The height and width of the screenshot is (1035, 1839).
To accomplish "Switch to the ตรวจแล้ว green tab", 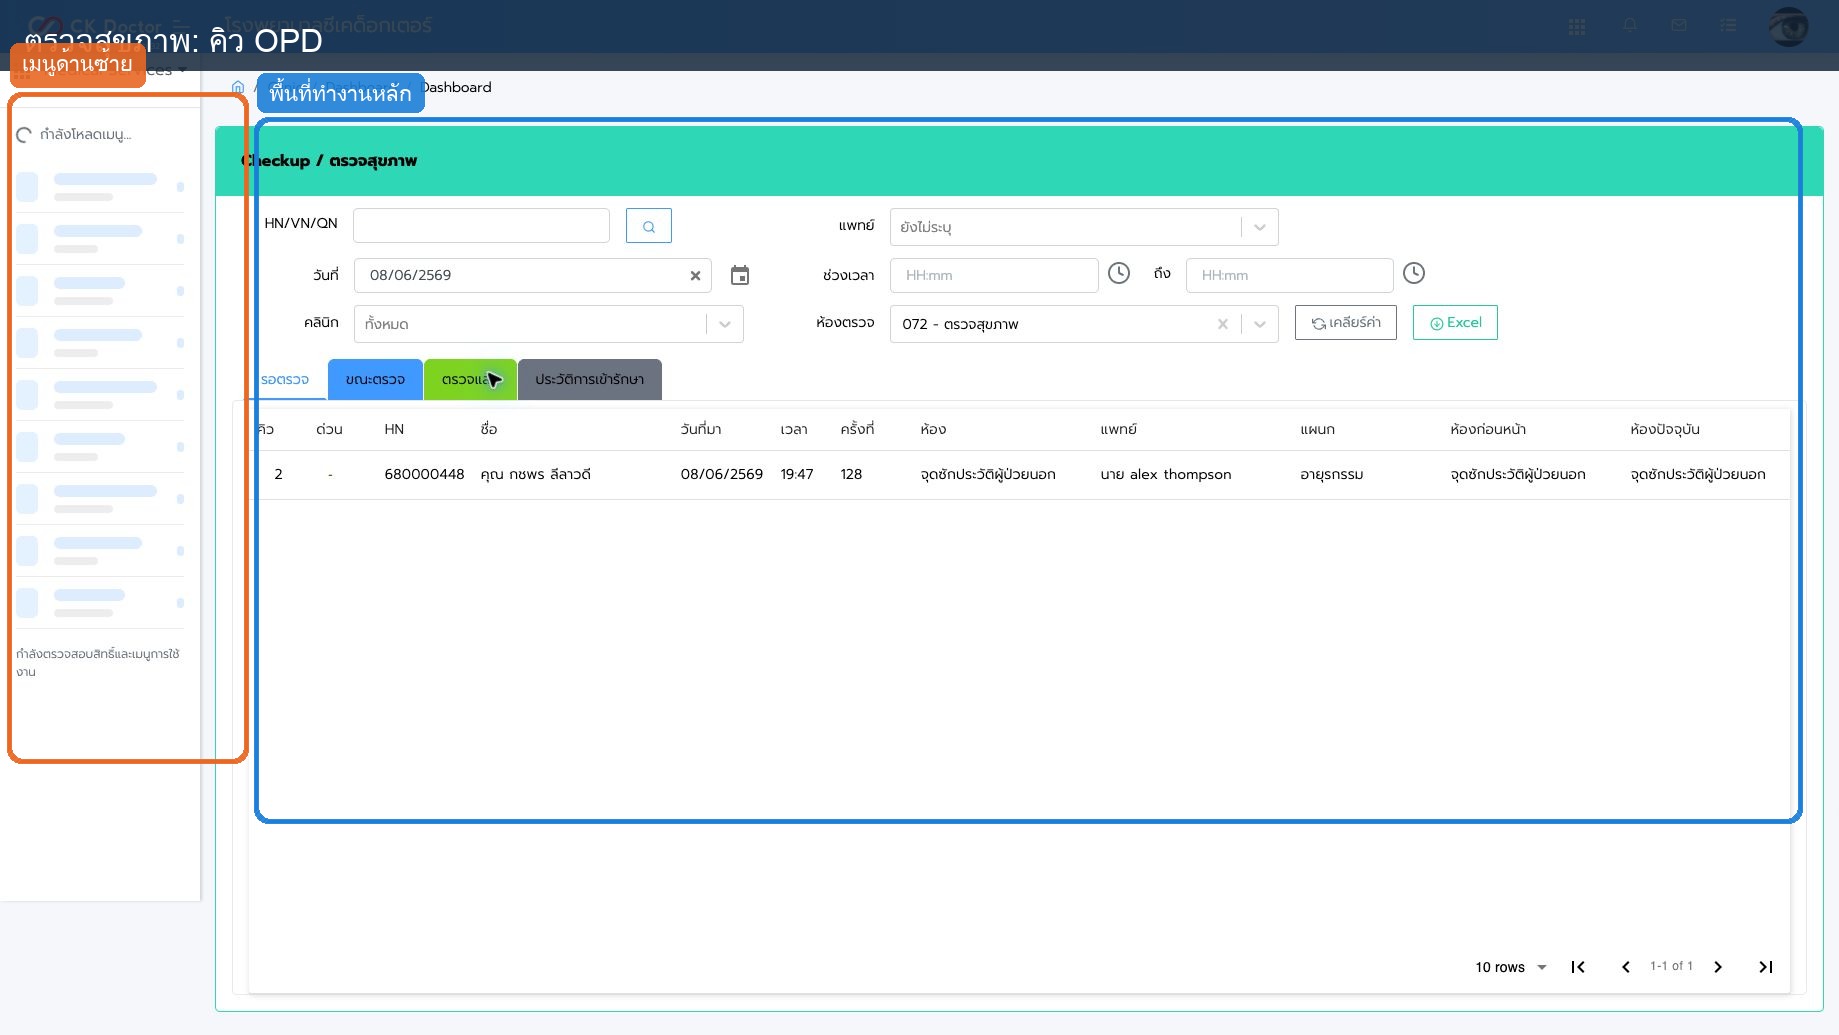I will (x=470, y=380).
